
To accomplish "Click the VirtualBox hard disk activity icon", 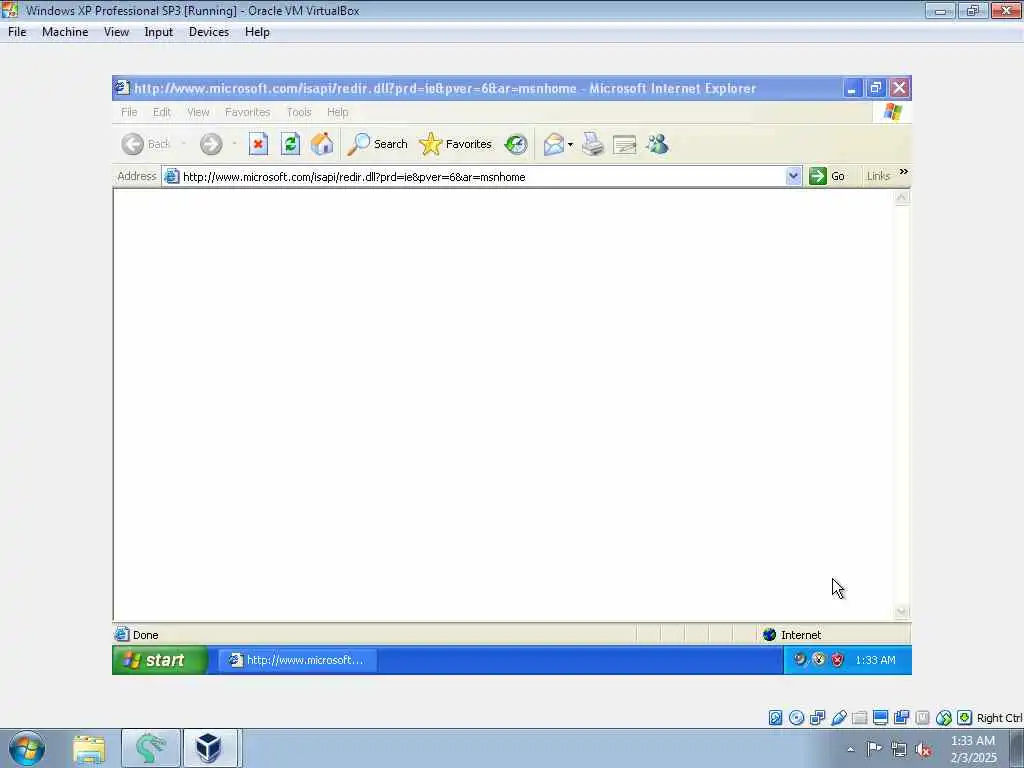I will pos(775,718).
